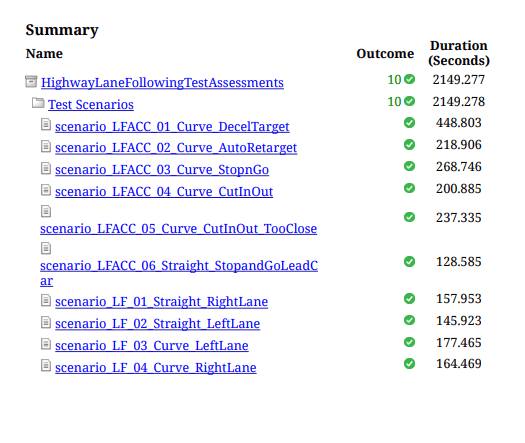This screenshot has height=443, width=525.
Task: Open scenario_LF_03_Curve_LeftLane link
Action: [152, 346]
